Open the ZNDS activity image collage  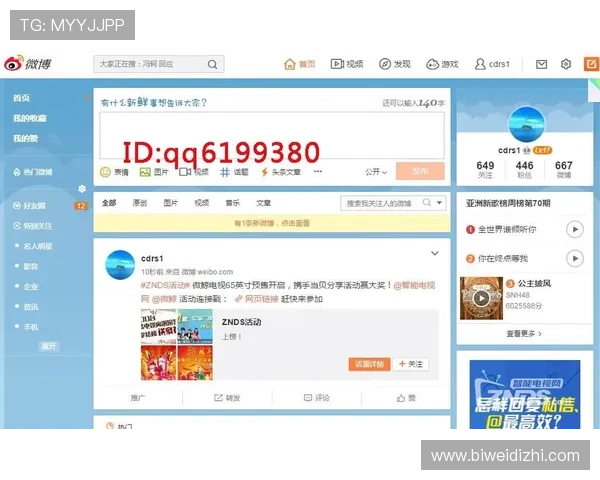pyautogui.click(x=177, y=344)
